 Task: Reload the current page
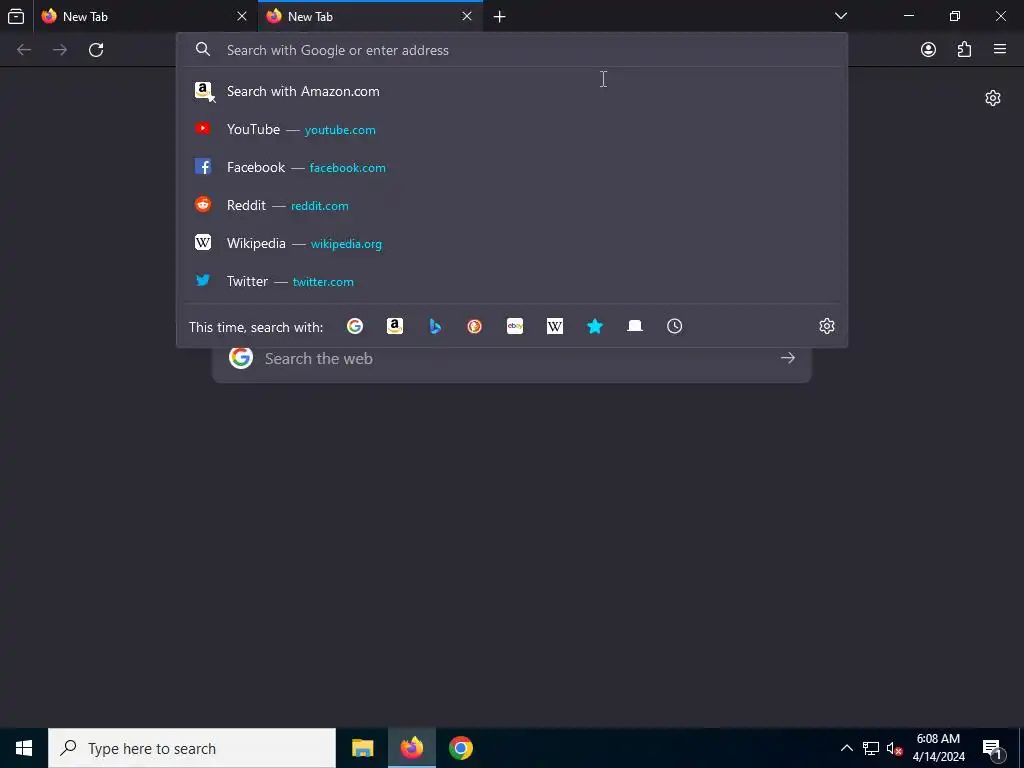click(x=96, y=50)
